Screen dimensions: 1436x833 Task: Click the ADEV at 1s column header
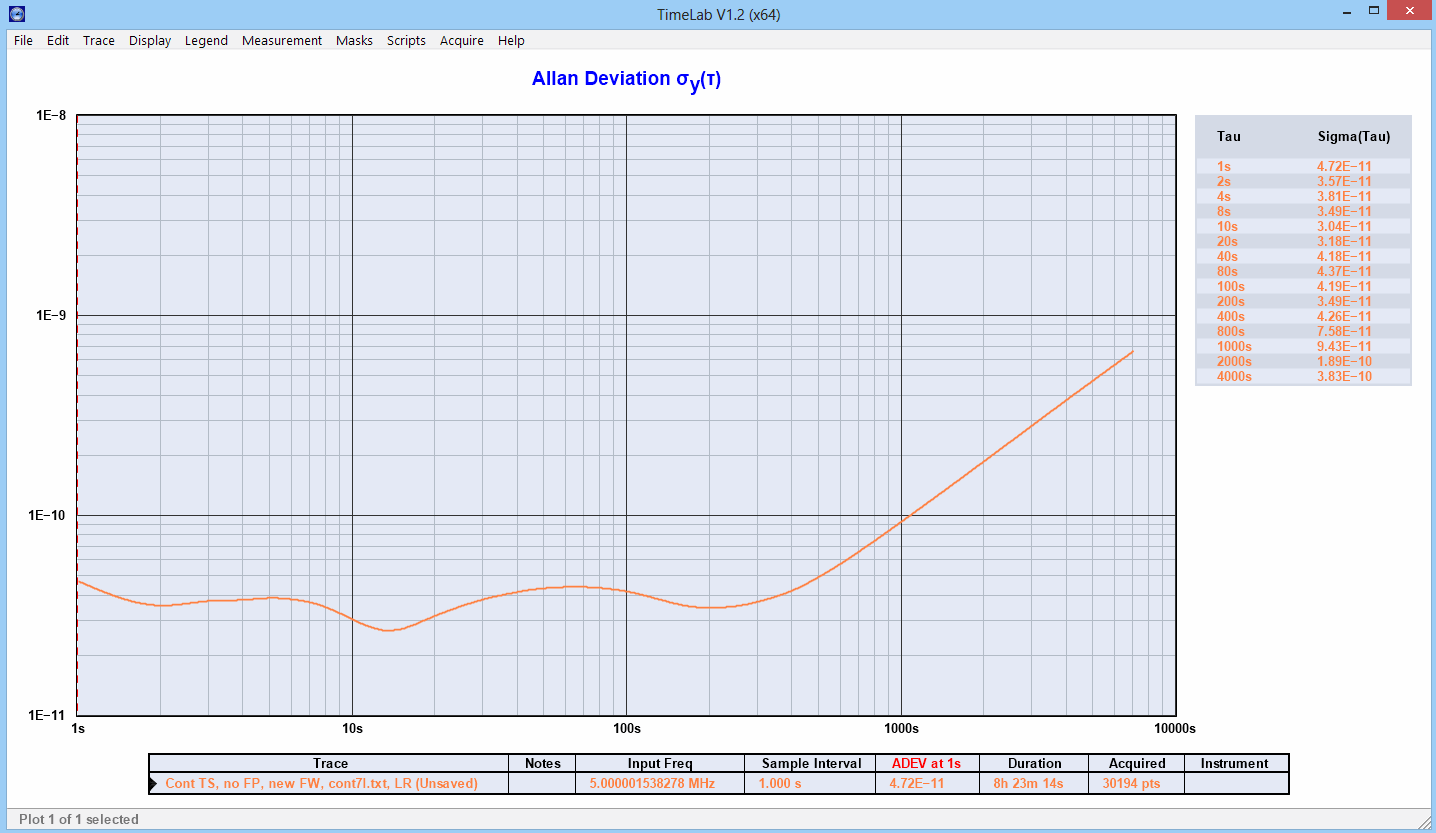pos(926,763)
